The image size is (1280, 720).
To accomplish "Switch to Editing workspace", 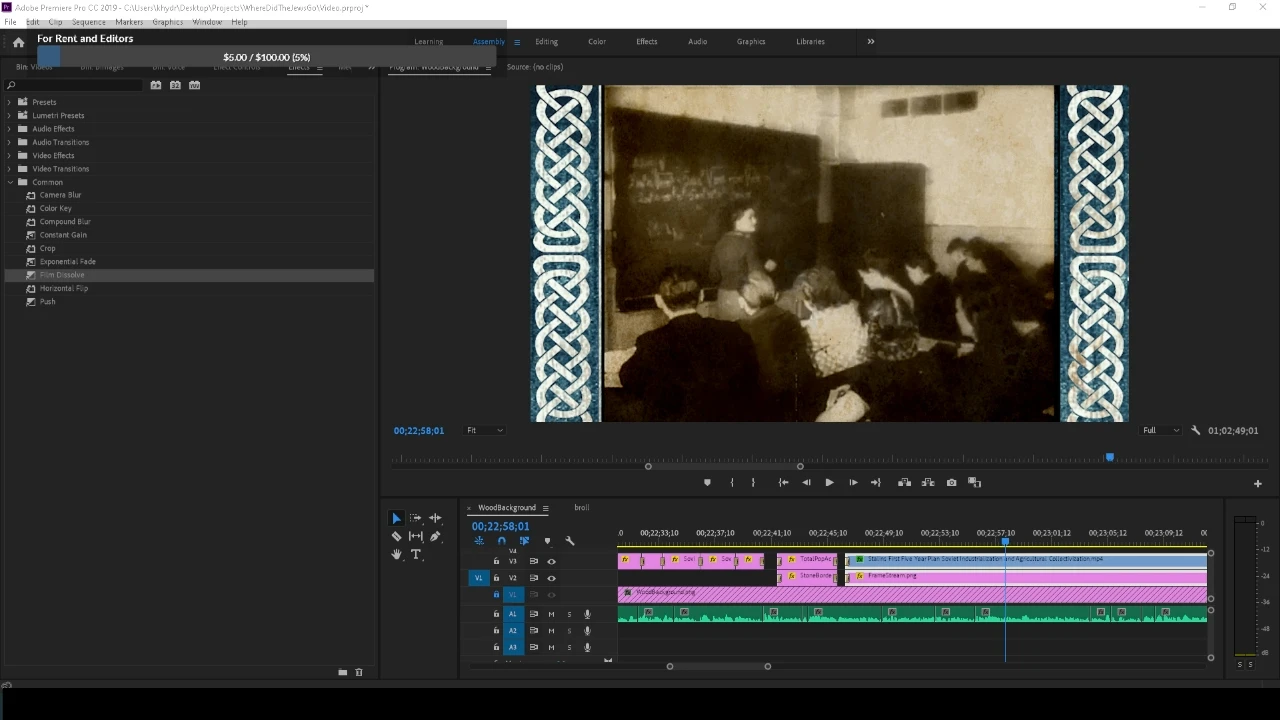I will (546, 42).
